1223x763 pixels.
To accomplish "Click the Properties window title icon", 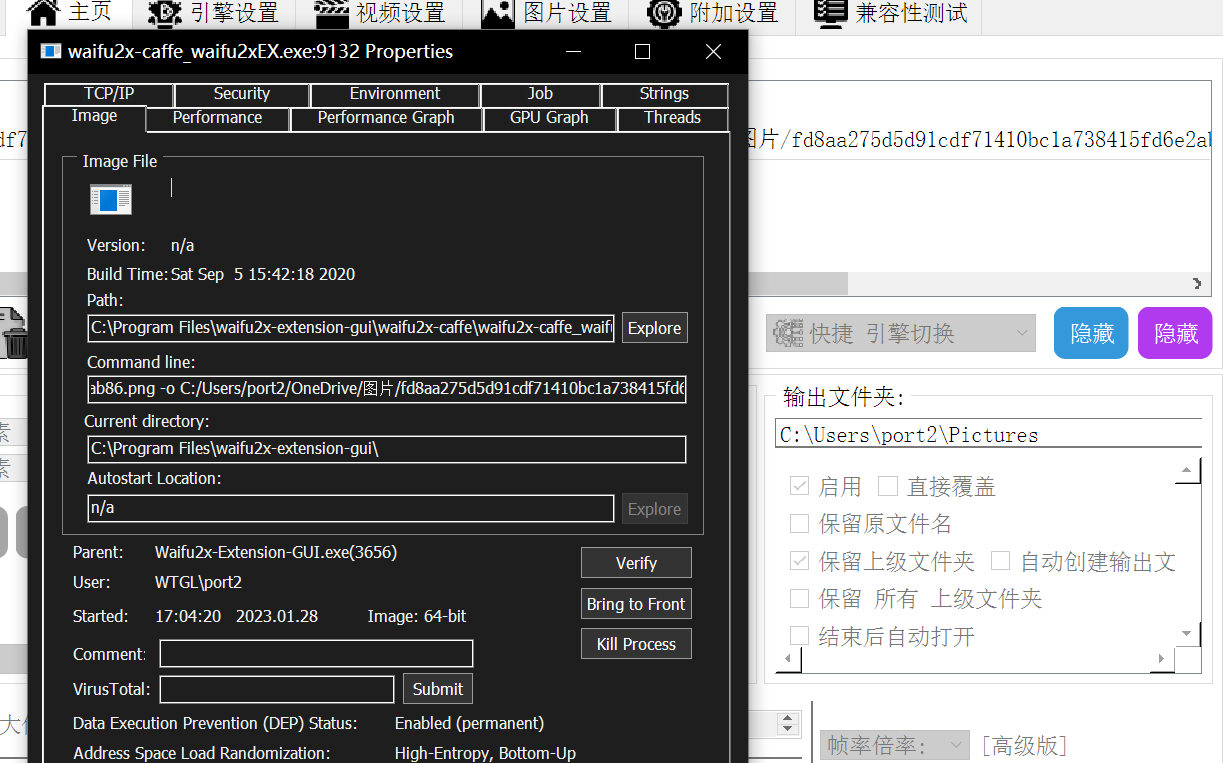I will 51,52.
